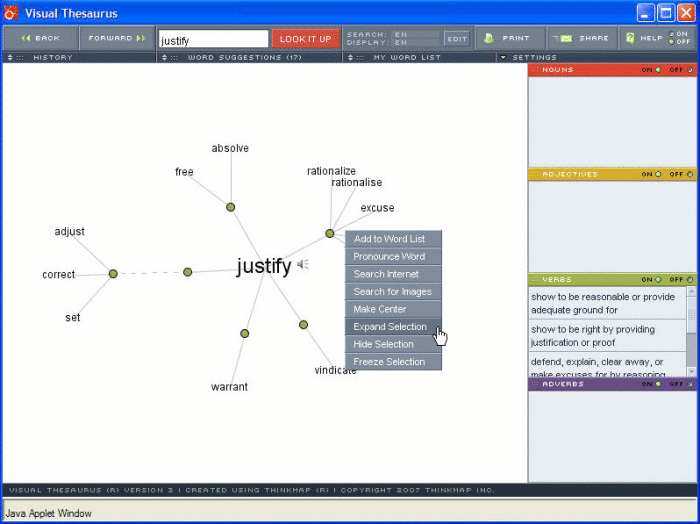Click the Verbs list scrollbar thumb
700x524 pixels.
692,315
